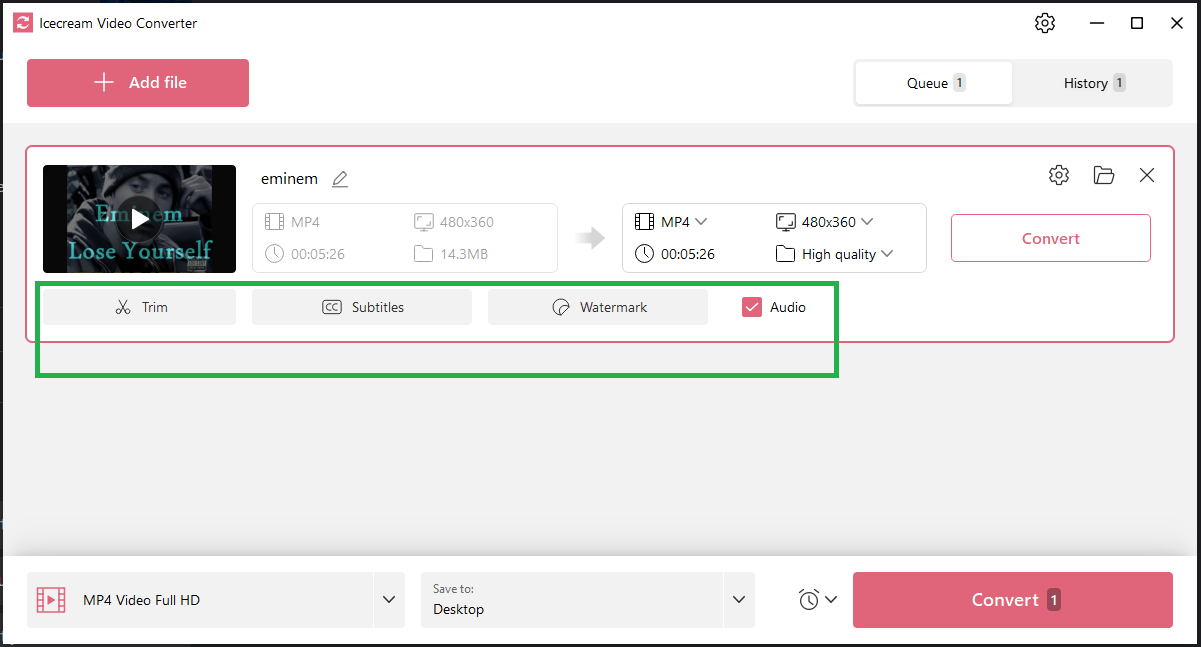Click the Add file button

[x=138, y=83]
